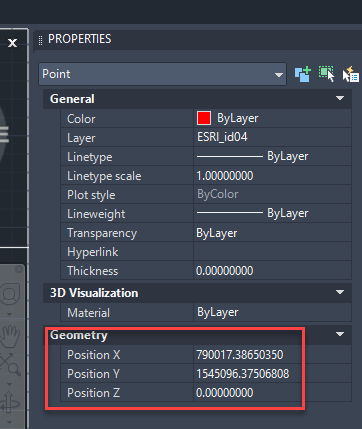Click the Linetype property label
Viewport: 362px width, 429px height.
[90, 157]
